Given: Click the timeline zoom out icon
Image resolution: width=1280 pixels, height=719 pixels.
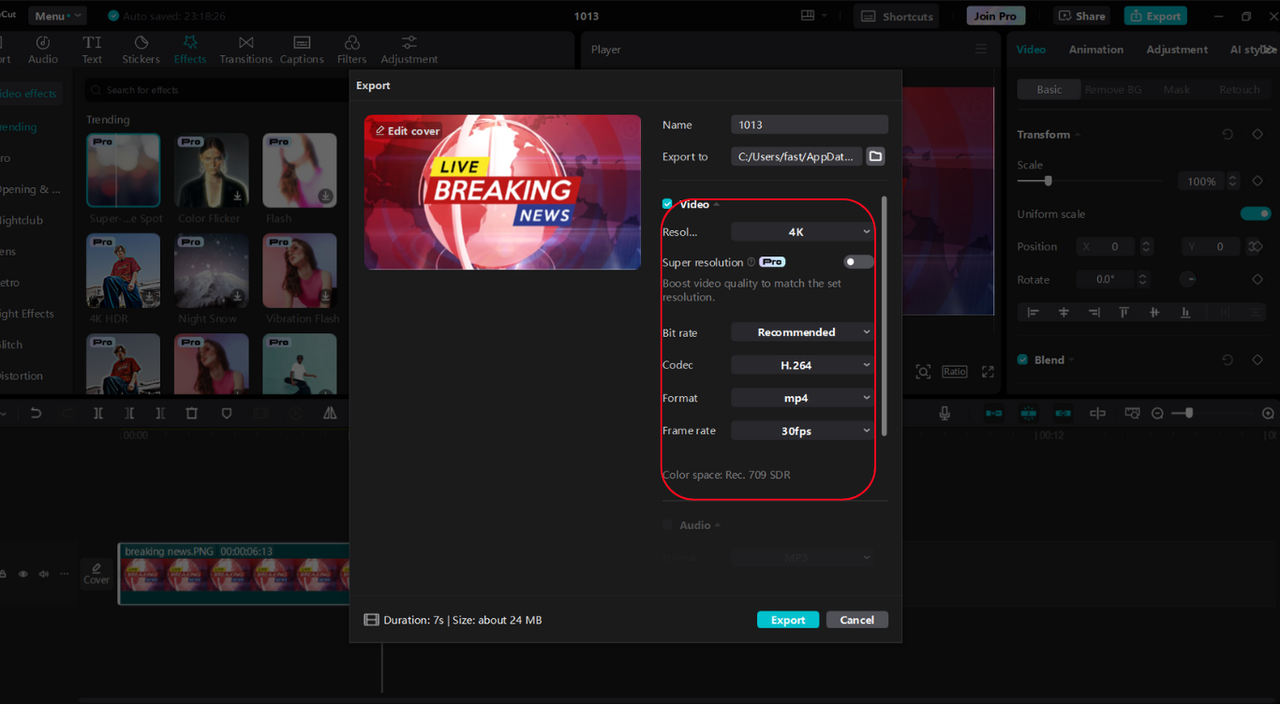Looking at the screenshot, I should [x=1157, y=413].
